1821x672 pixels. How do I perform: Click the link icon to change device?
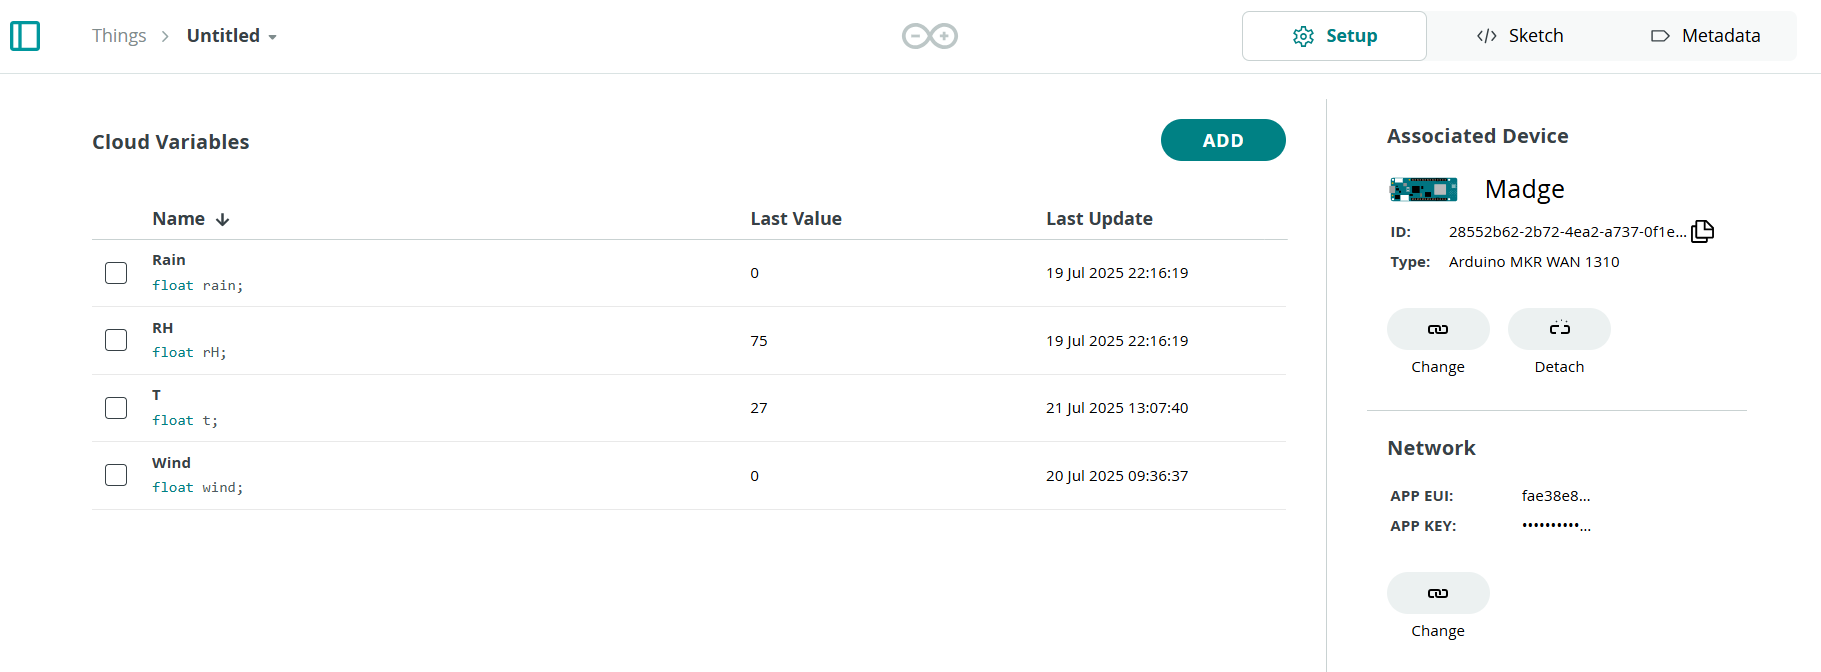pyautogui.click(x=1438, y=328)
